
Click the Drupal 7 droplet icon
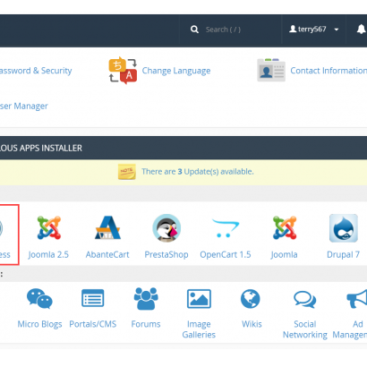[x=343, y=228]
